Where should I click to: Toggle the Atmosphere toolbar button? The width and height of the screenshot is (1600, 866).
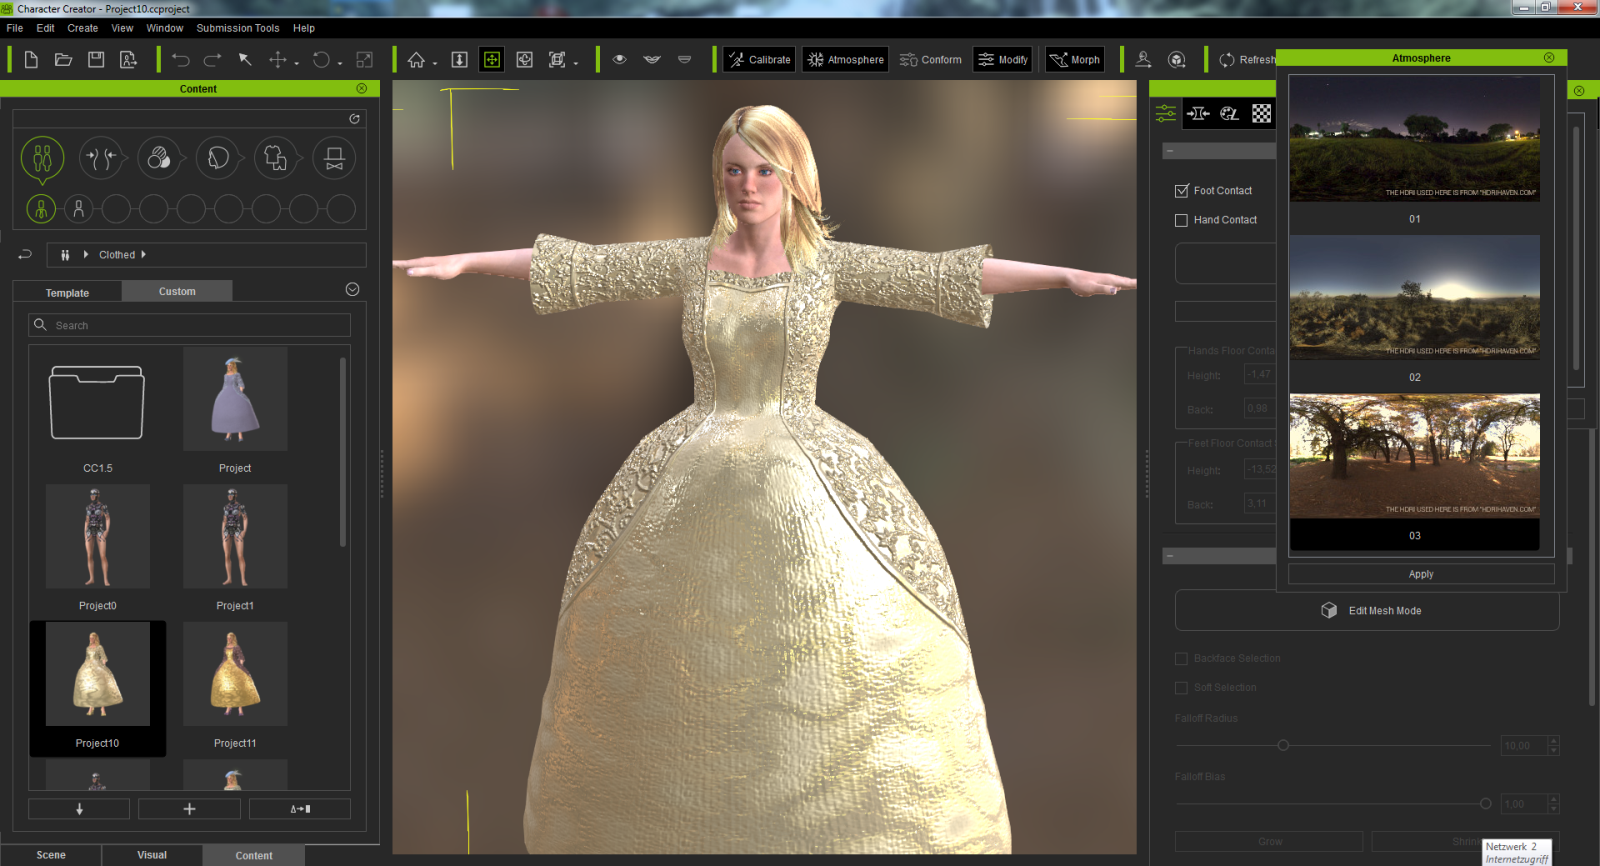click(x=845, y=60)
